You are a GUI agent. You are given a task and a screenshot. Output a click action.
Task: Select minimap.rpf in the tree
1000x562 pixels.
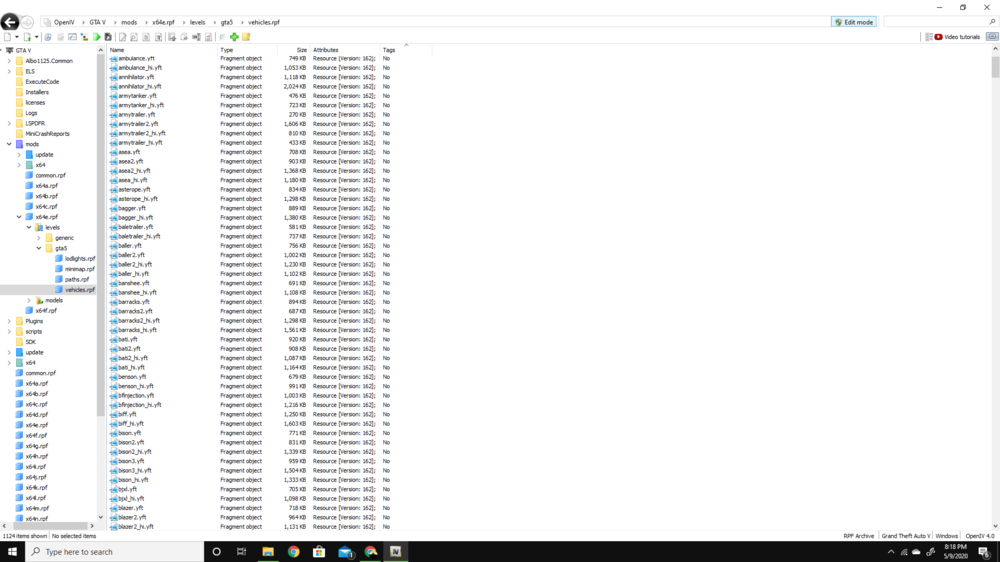pyautogui.click(x=75, y=269)
